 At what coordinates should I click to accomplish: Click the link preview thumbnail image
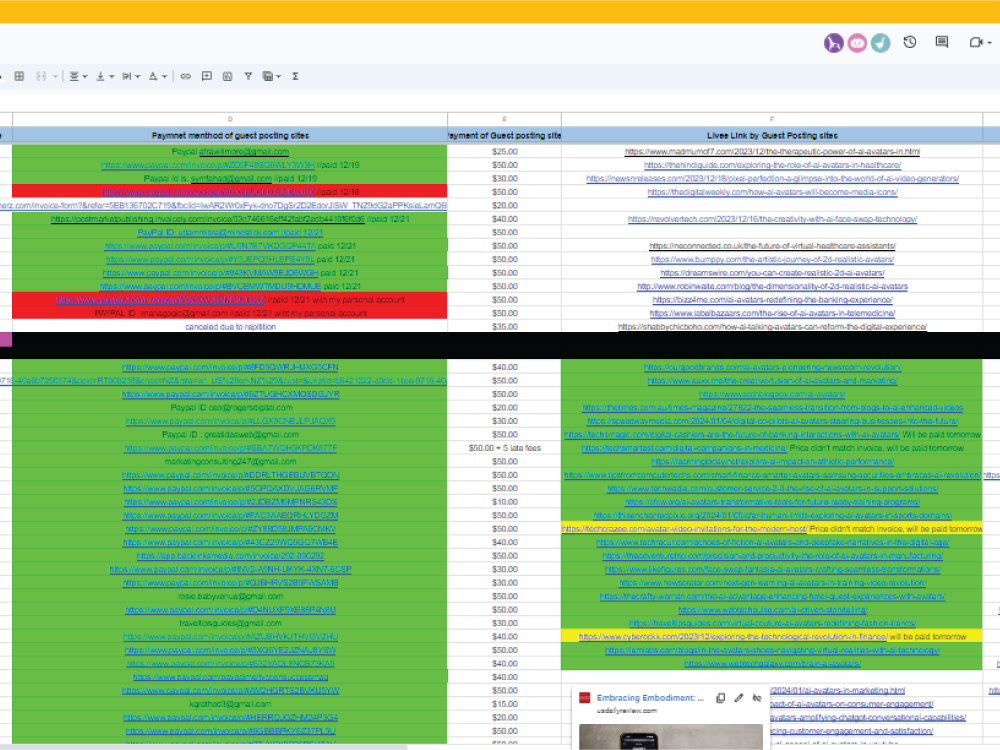671,737
